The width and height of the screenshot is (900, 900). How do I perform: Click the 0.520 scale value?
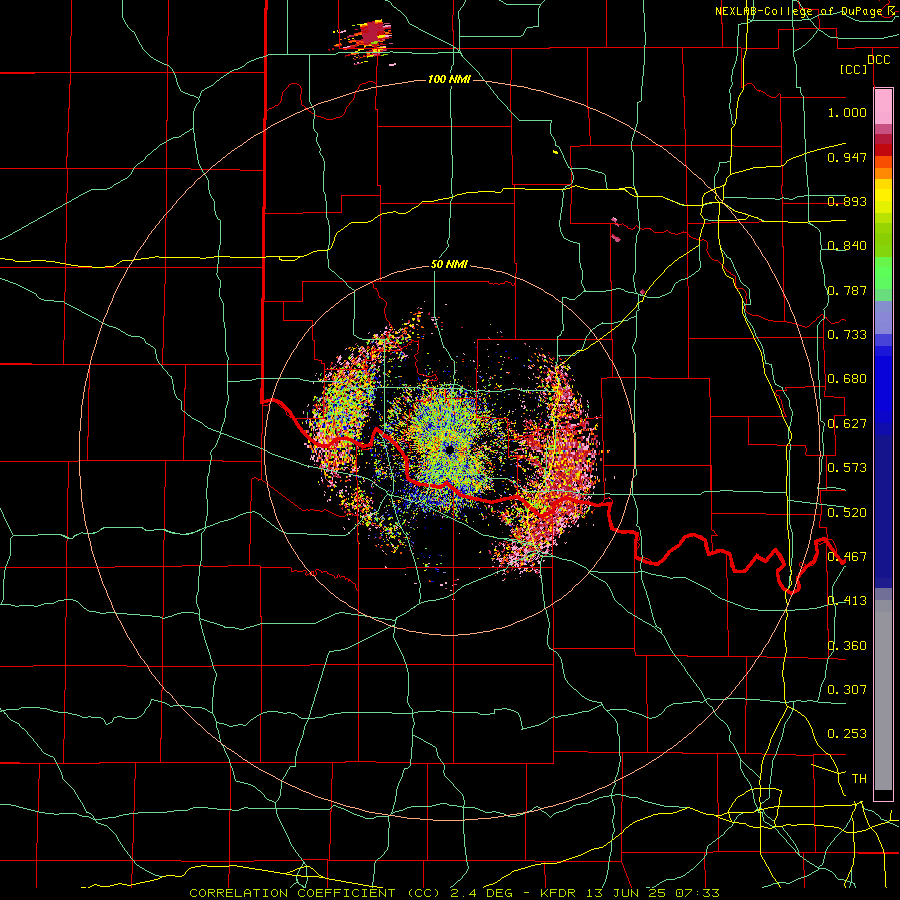click(x=847, y=513)
